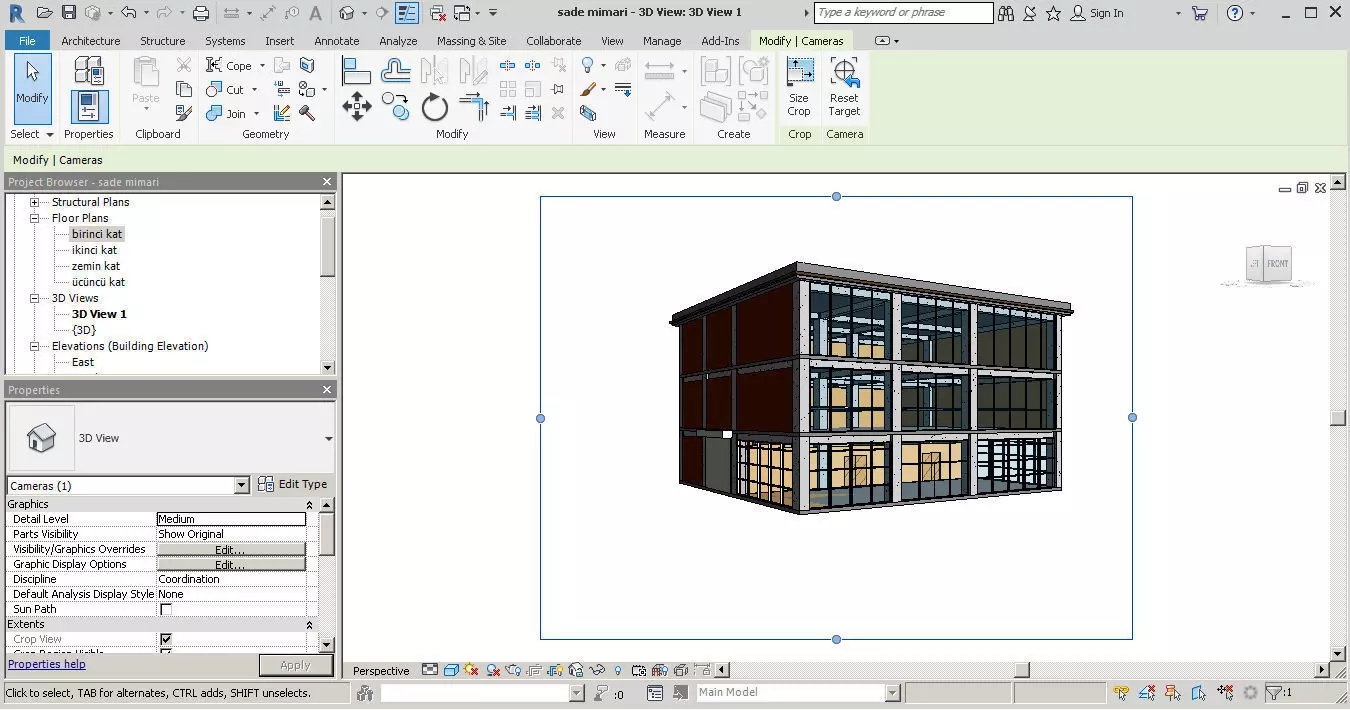Open the Select panel dropdown
The width and height of the screenshot is (1350, 710).
pyautogui.click(x=31, y=134)
